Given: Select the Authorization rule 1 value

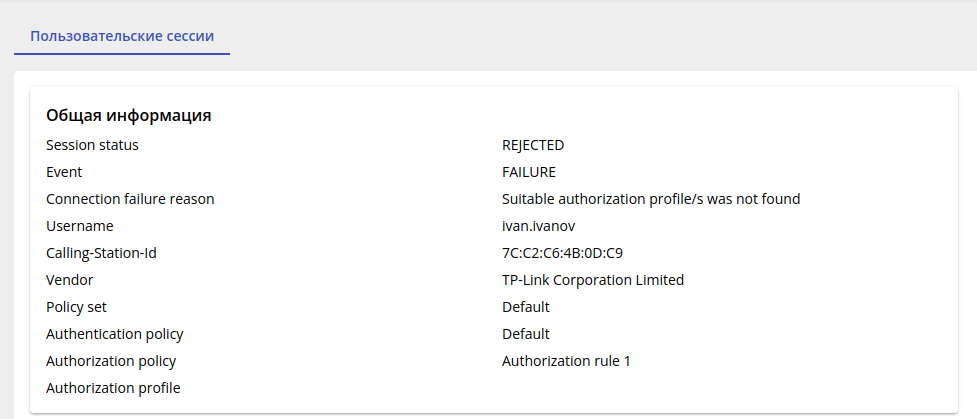Looking at the screenshot, I should coord(566,361).
